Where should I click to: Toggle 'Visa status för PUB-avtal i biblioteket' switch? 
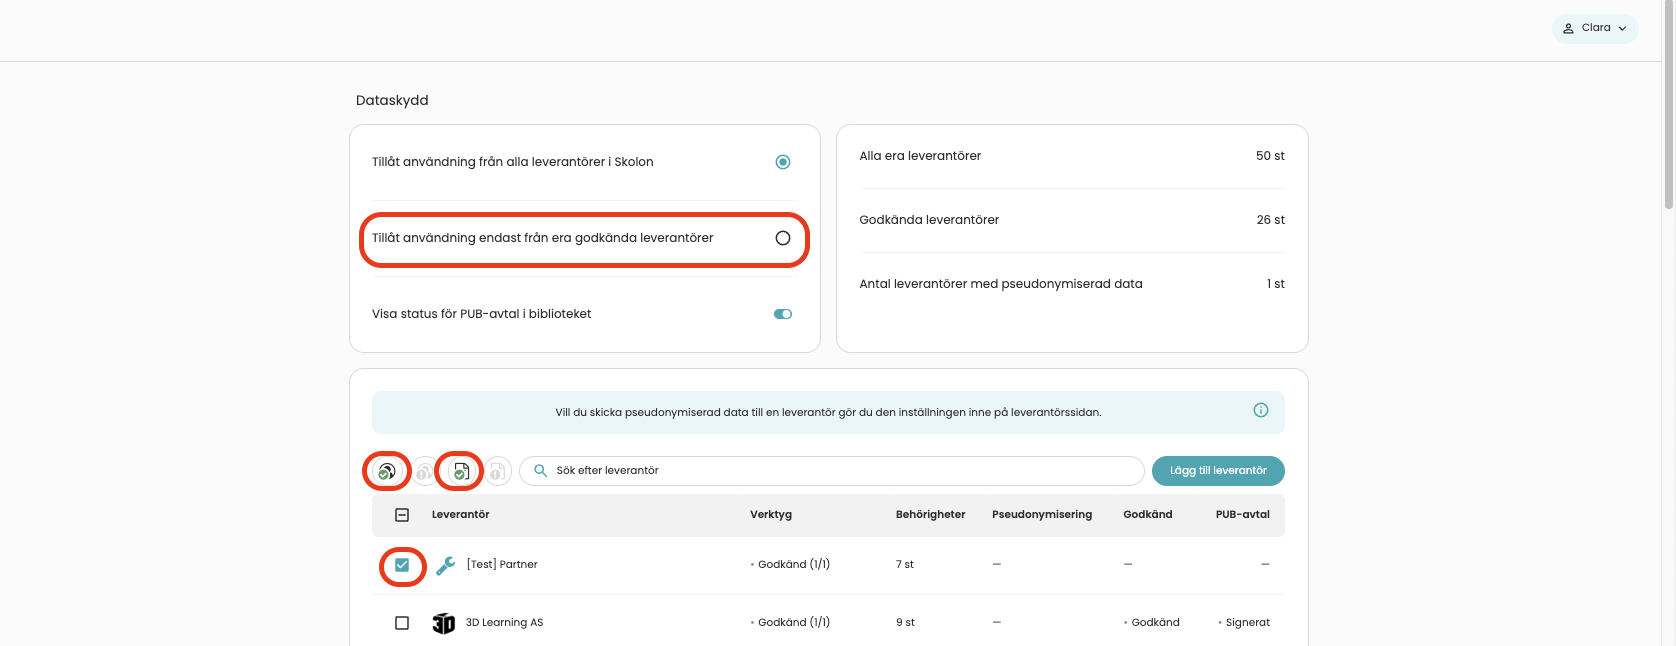pos(783,314)
